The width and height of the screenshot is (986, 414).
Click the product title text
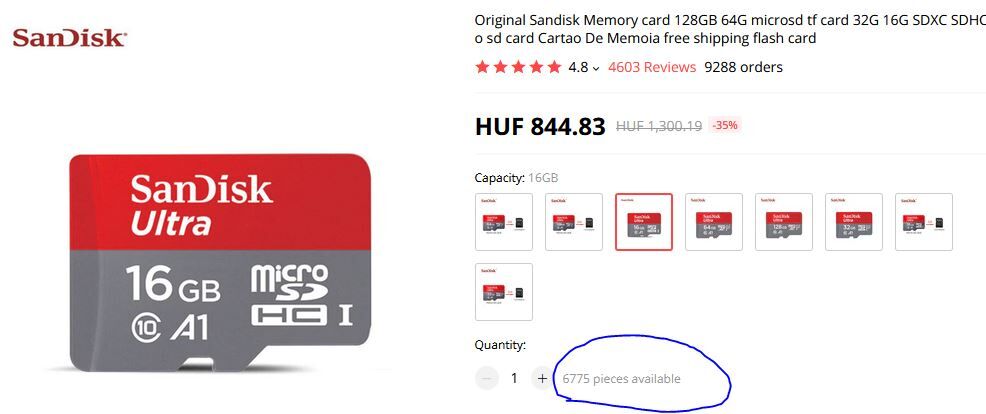coord(730,29)
